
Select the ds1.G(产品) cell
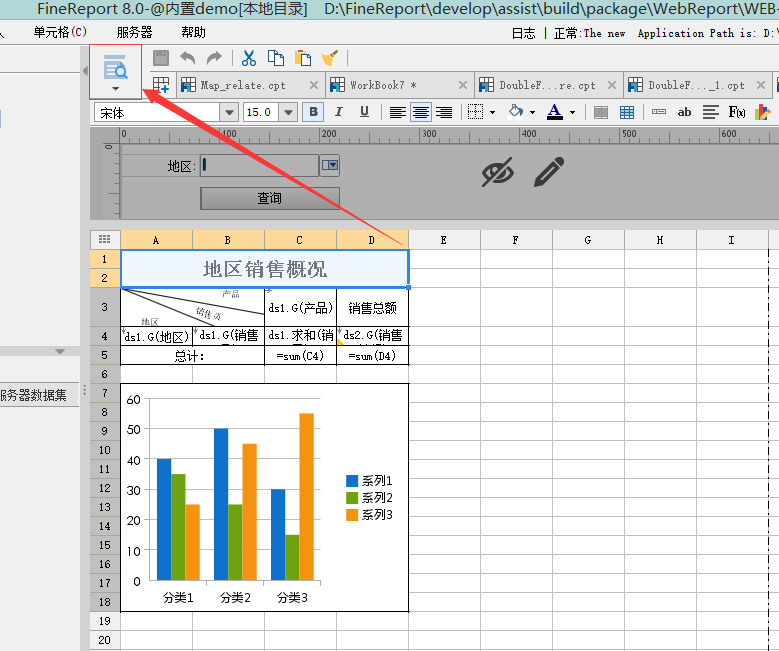tap(300, 308)
